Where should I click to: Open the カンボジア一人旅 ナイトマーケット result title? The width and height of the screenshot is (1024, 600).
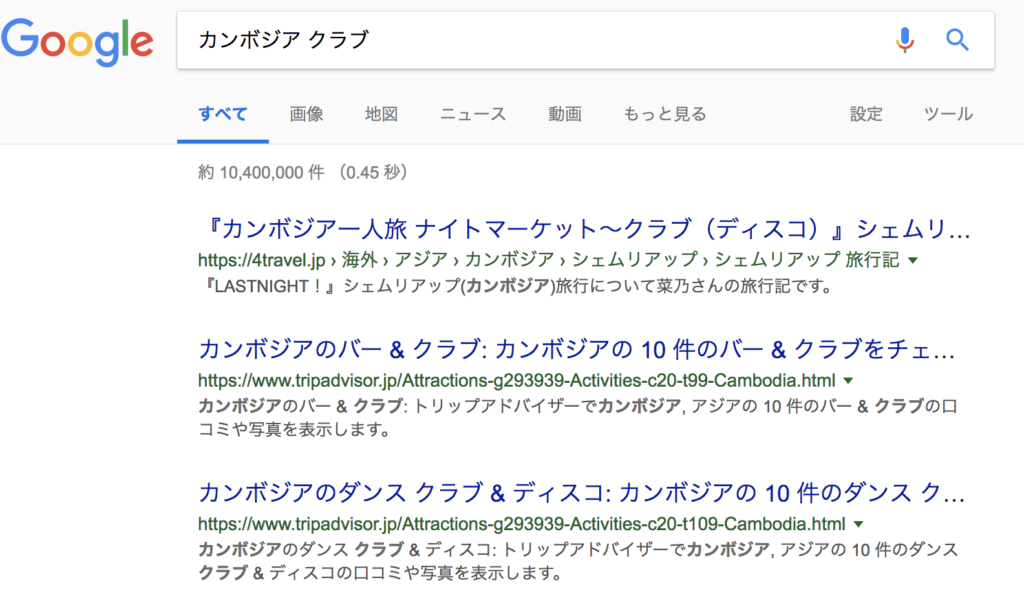coord(585,229)
